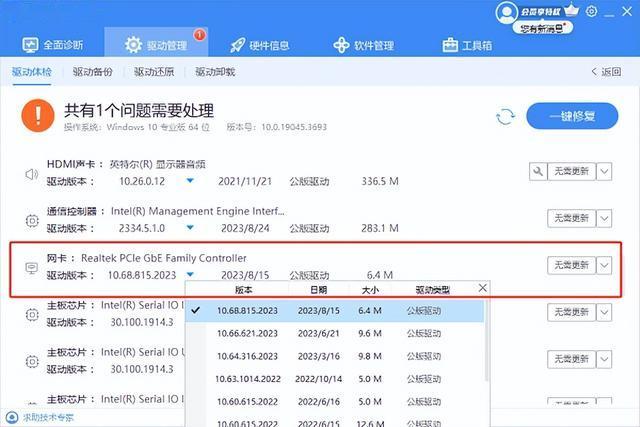Open version dropdown for 10.26.0.12
The width and height of the screenshot is (640, 427).
click(x=190, y=181)
